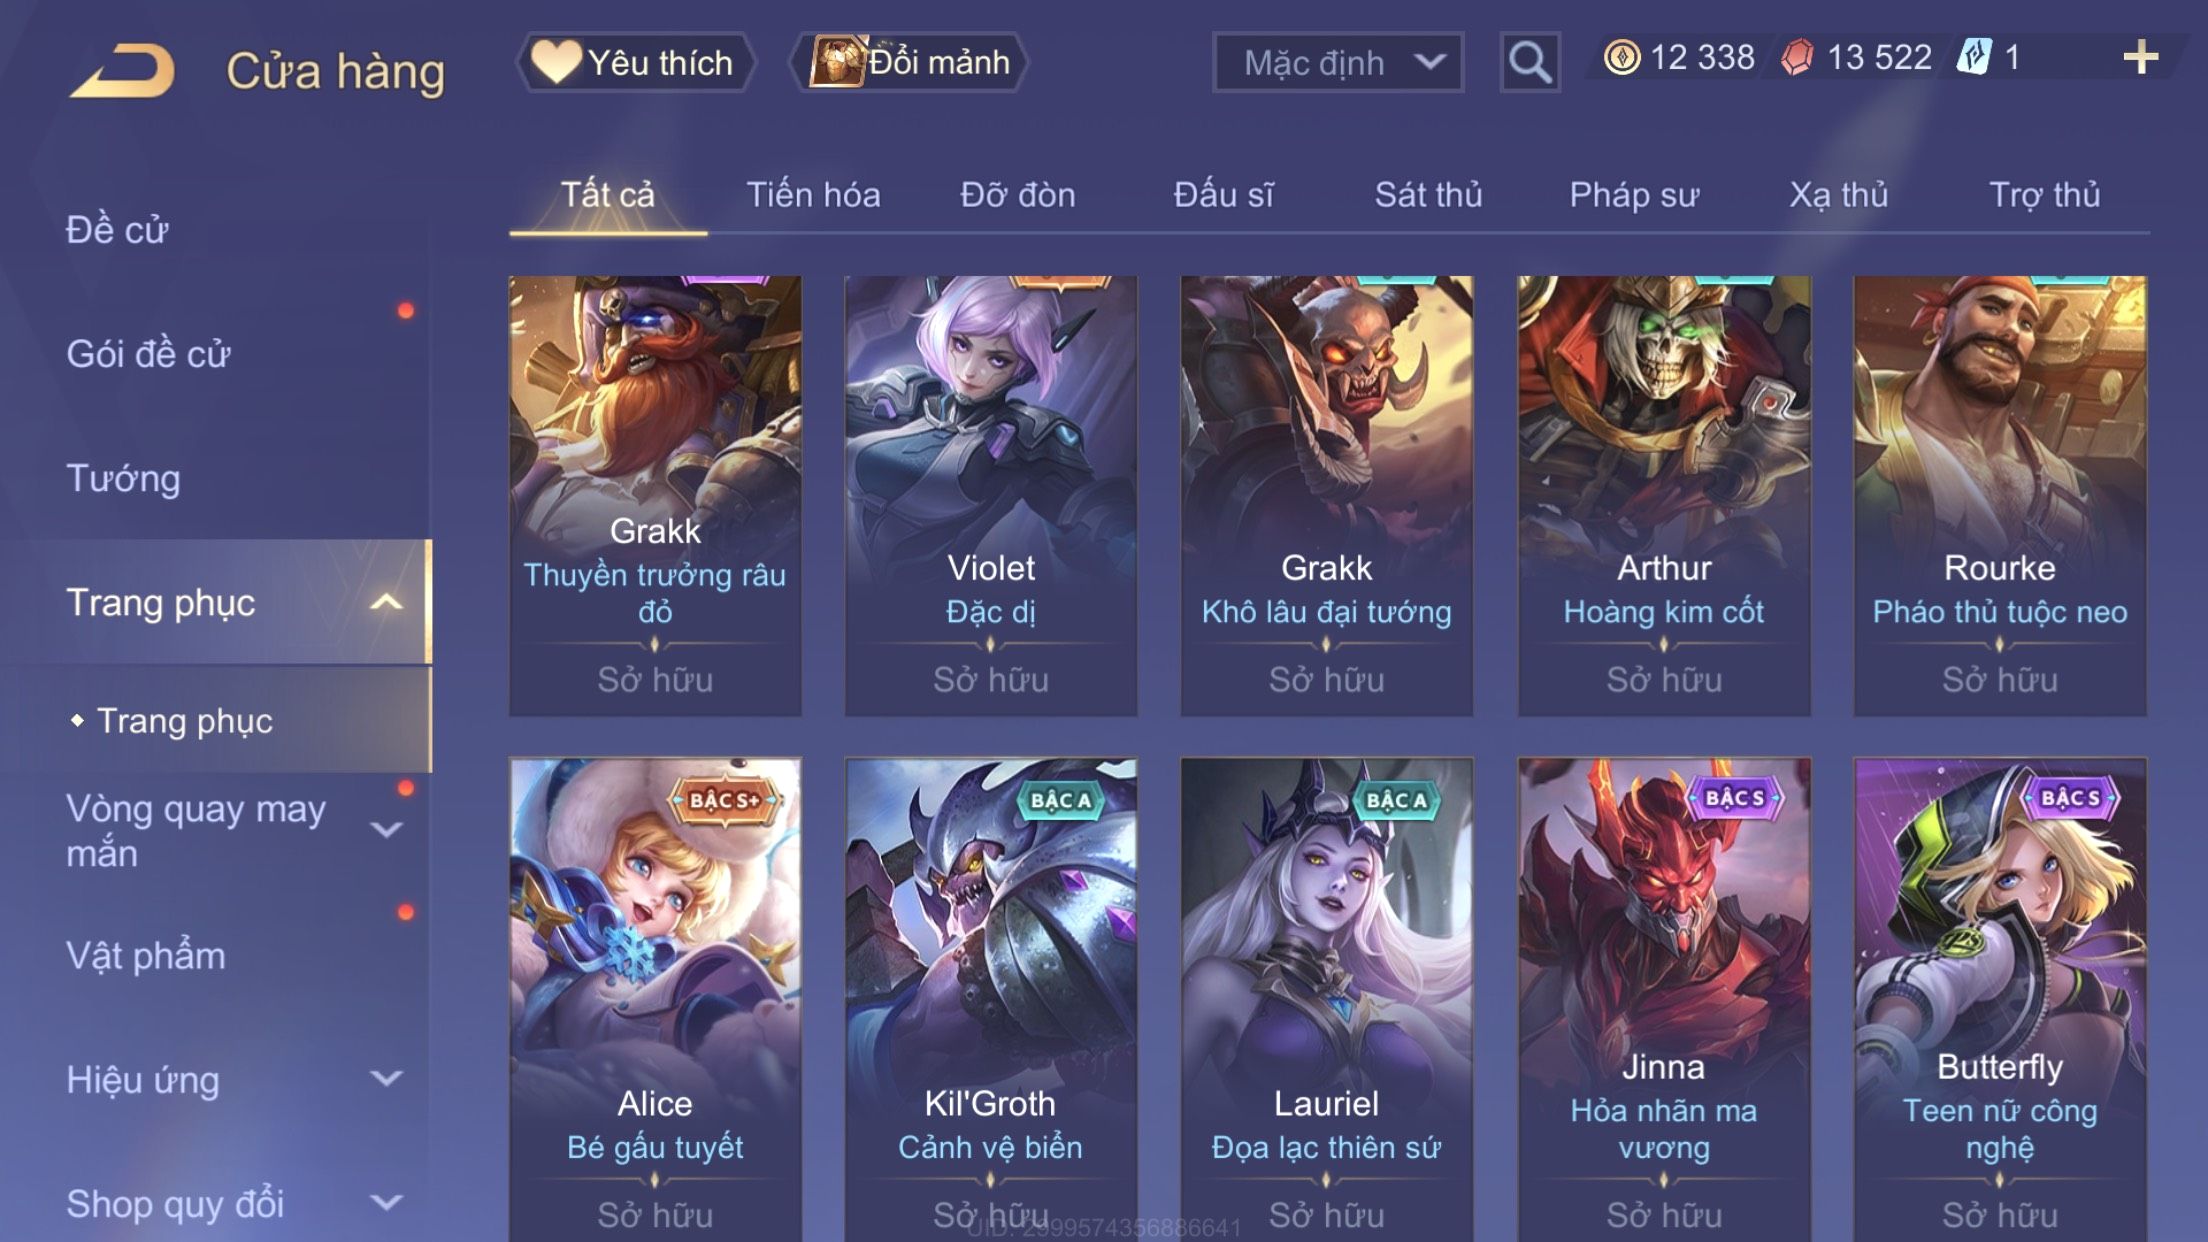The image size is (2208, 1242).
Task: Click the blue voucher ticket icon
Action: (x=1974, y=57)
